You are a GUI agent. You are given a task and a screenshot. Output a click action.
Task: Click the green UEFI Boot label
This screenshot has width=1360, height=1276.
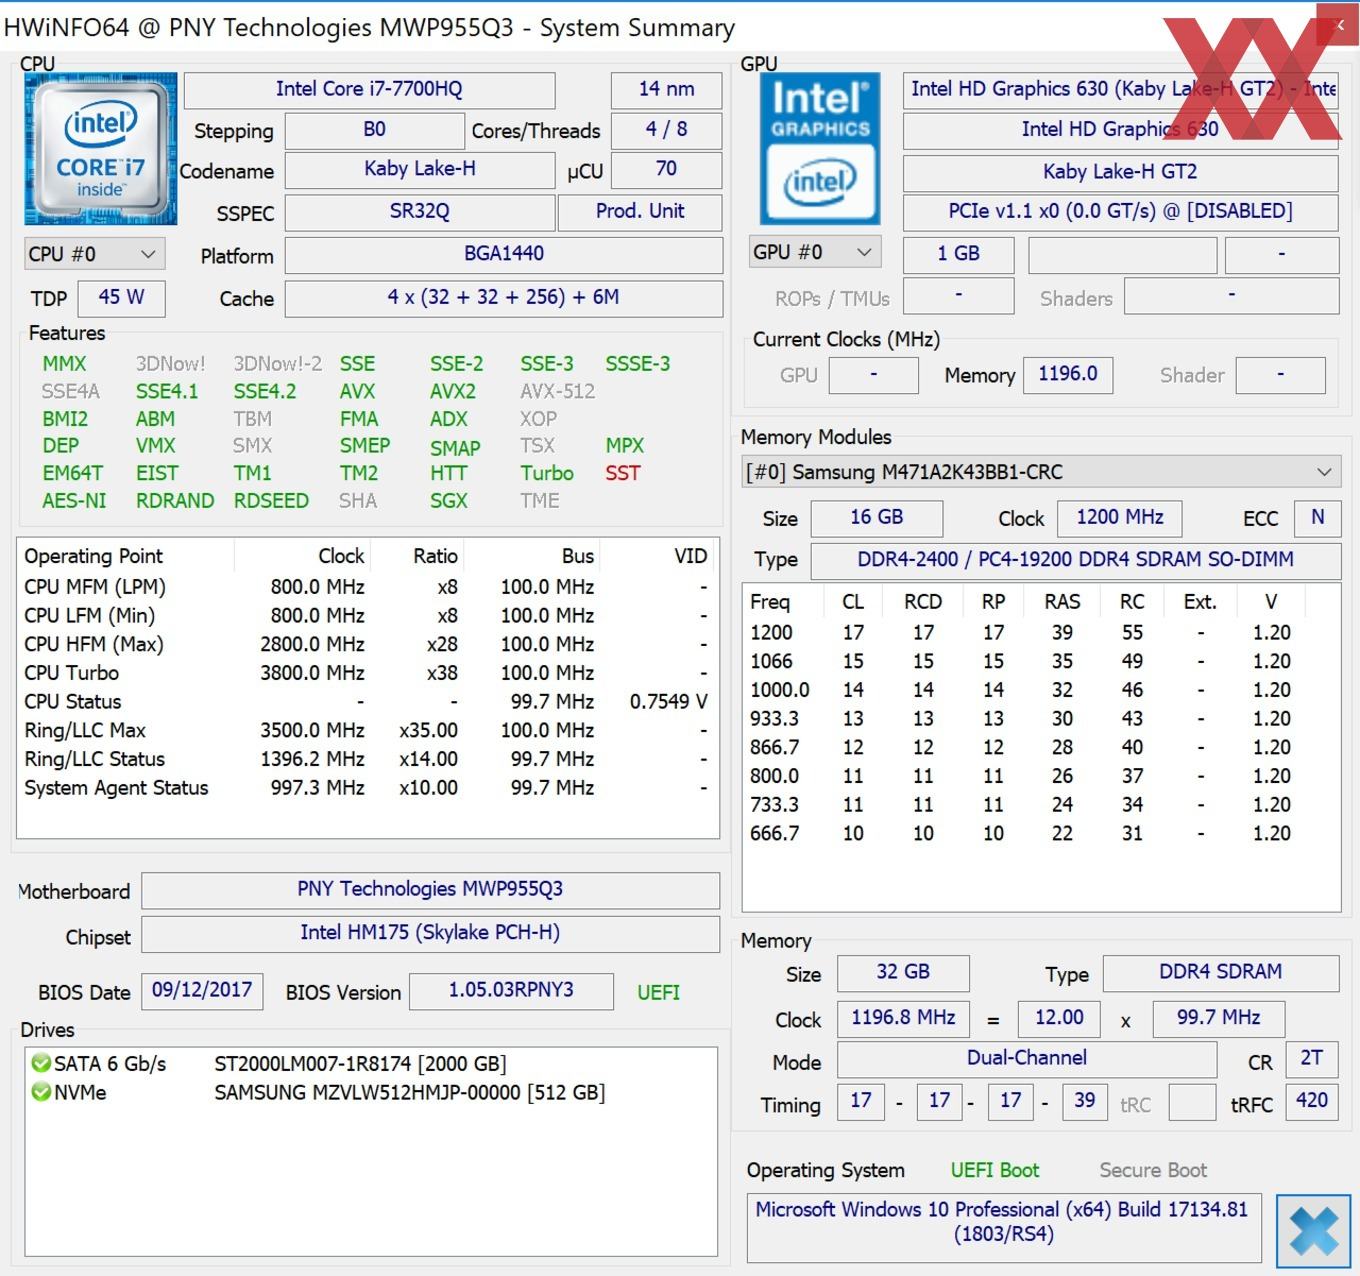tap(994, 1170)
